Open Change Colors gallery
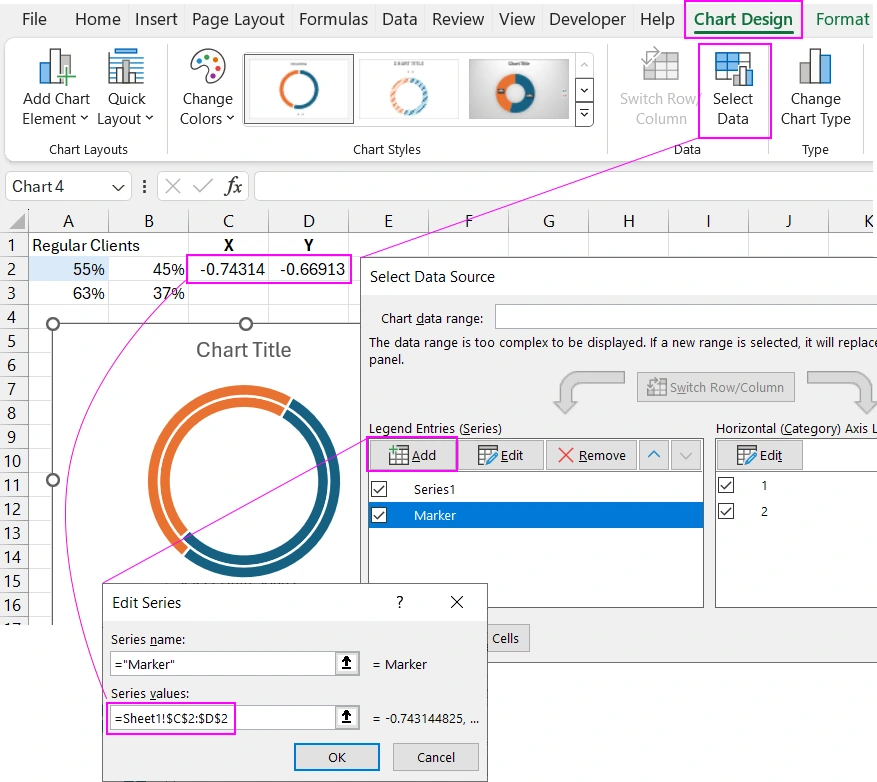 [x=206, y=85]
